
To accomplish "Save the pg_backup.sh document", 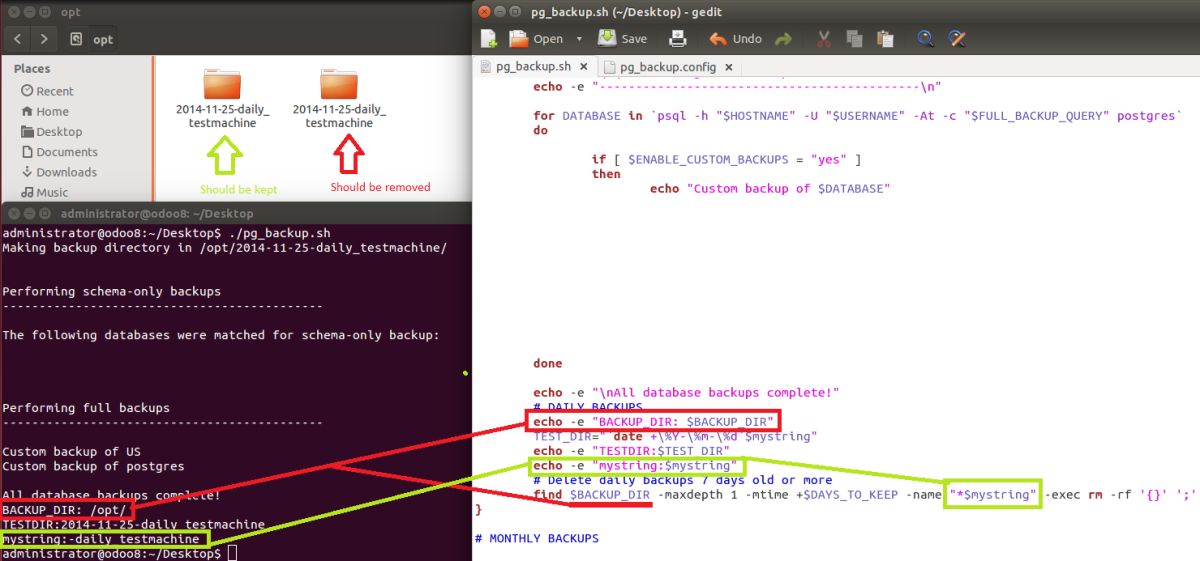I will tap(623, 39).
